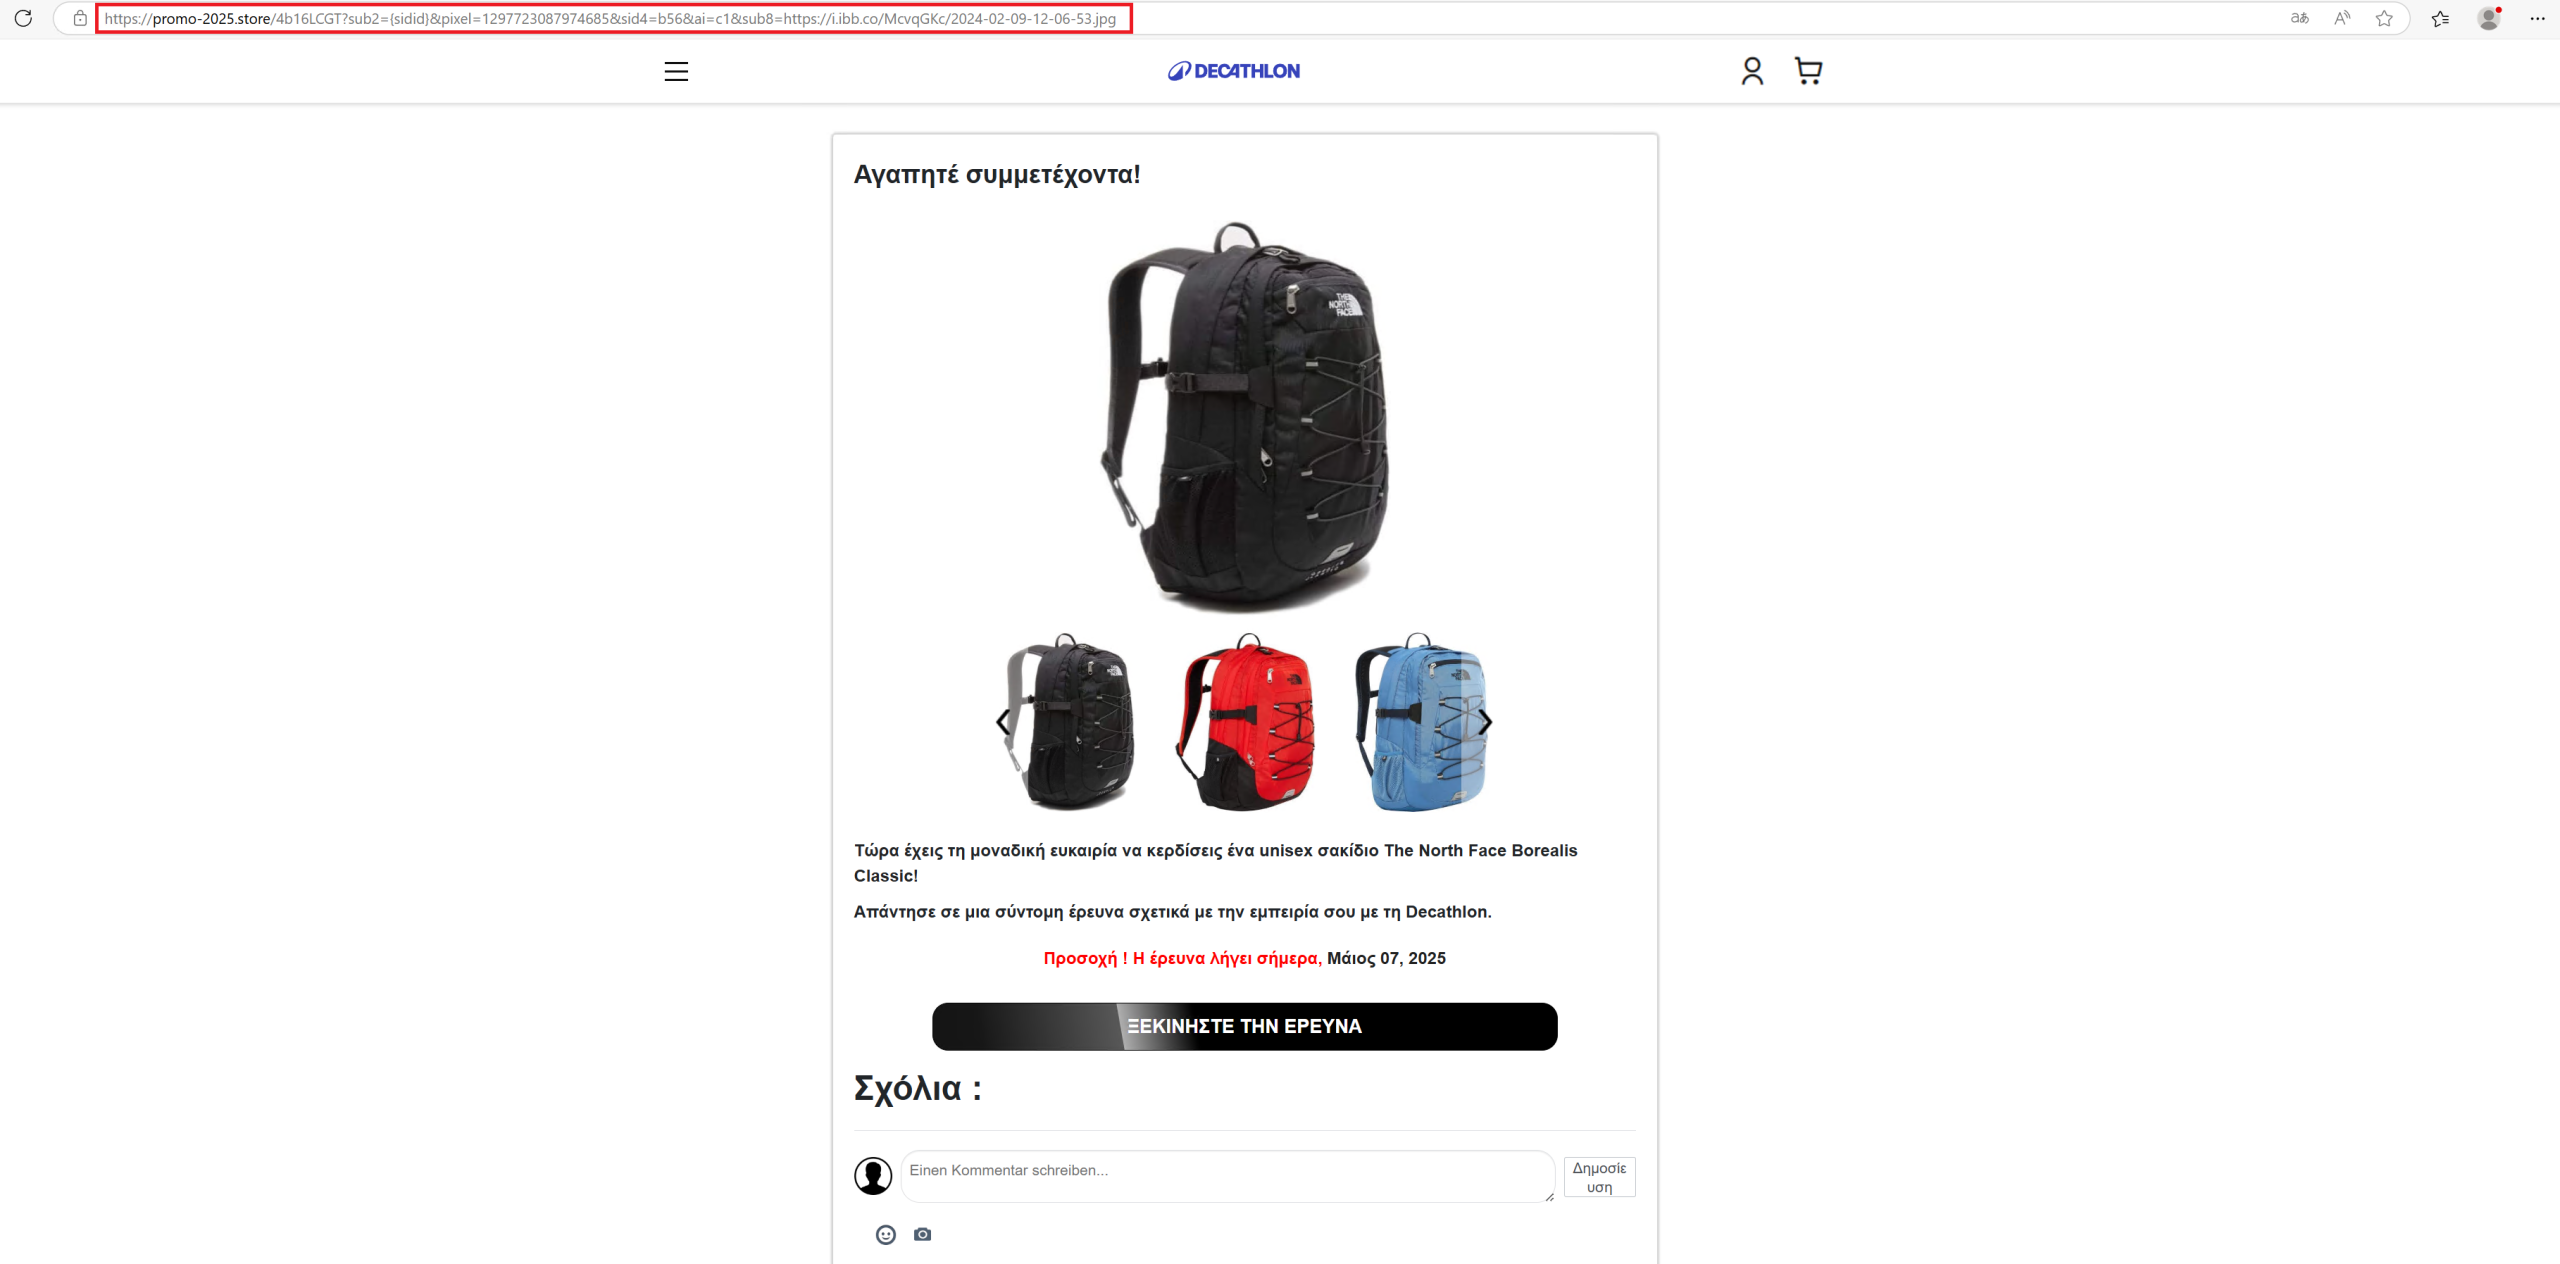Screen dimensions: 2560x1264
Task: Reload the page with refresh icon
Action: coord(23,18)
